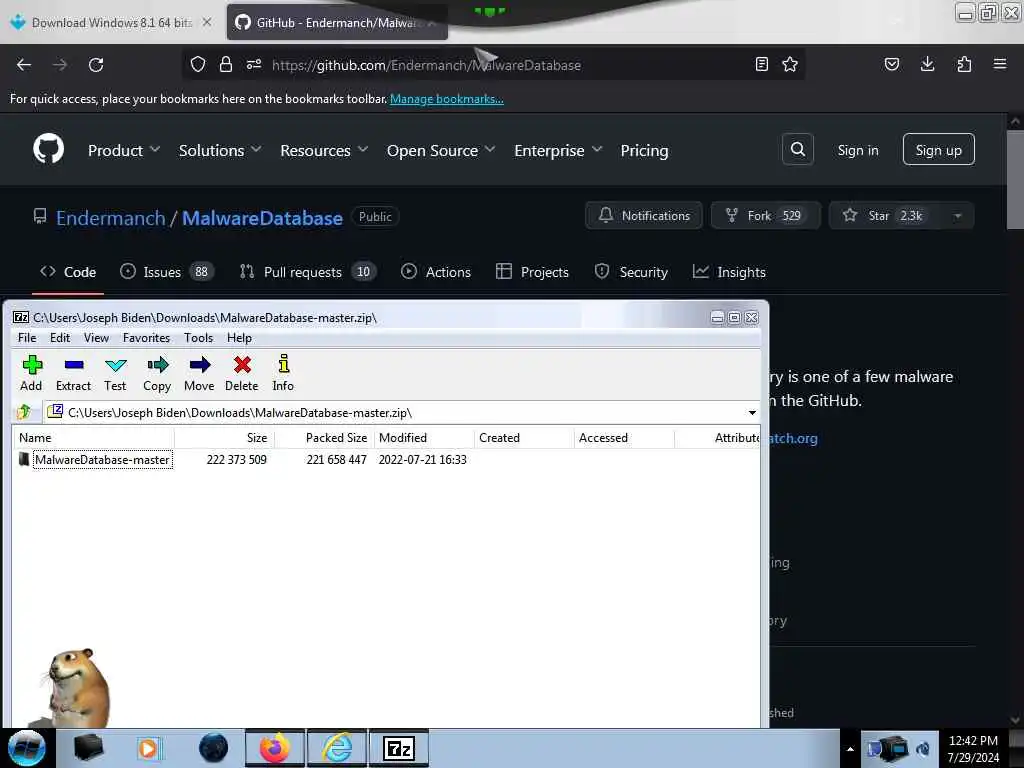This screenshot has width=1024, height=768.
Task: Open the Security tab
Action: coord(631,272)
